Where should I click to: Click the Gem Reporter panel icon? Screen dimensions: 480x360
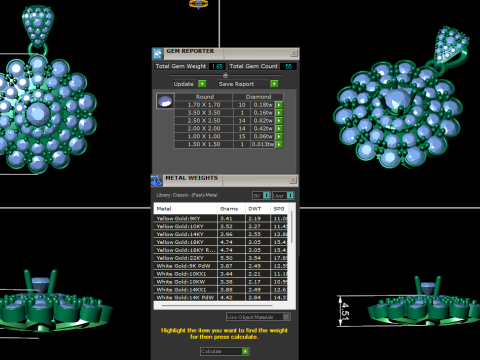coord(157,53)
